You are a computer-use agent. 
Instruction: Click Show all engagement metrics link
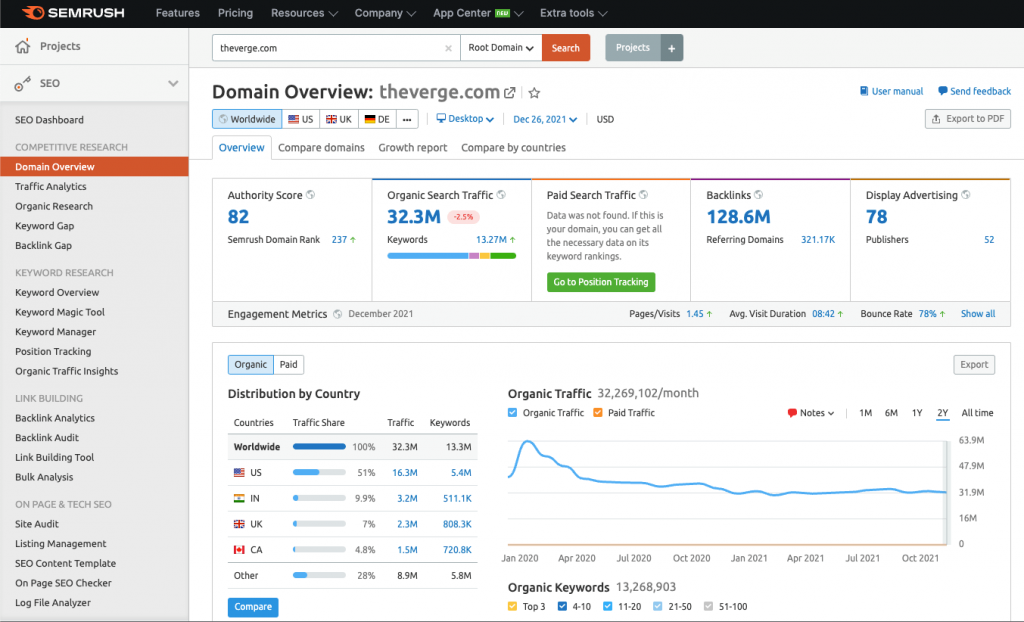978,314
